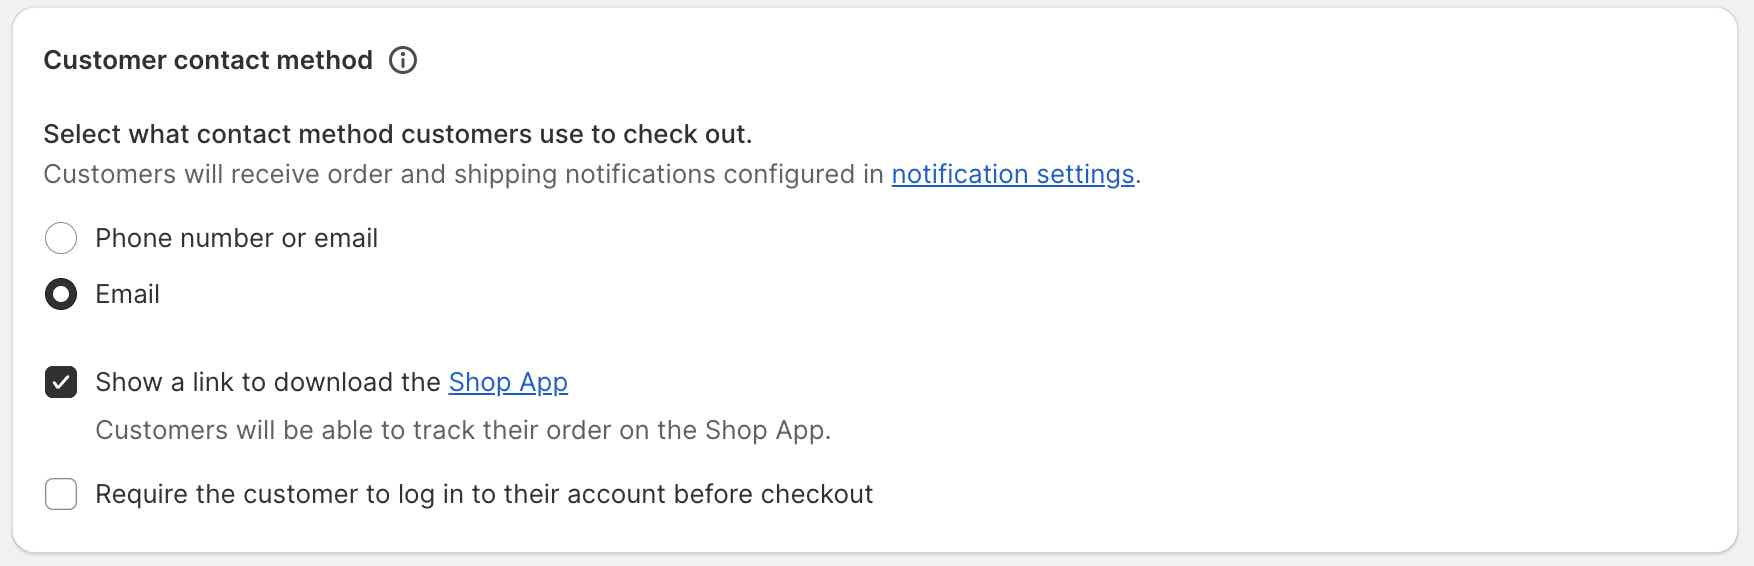Image resolution: width=1754 pixels, height=566 pixels.
Task: Select the Email radio button
Action: (x=61, y=294)
